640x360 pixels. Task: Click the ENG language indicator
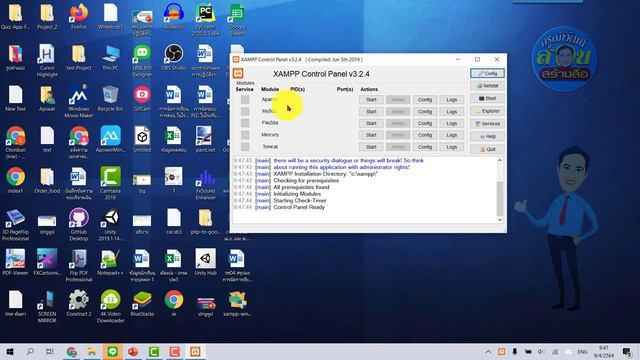click(582, 351)
